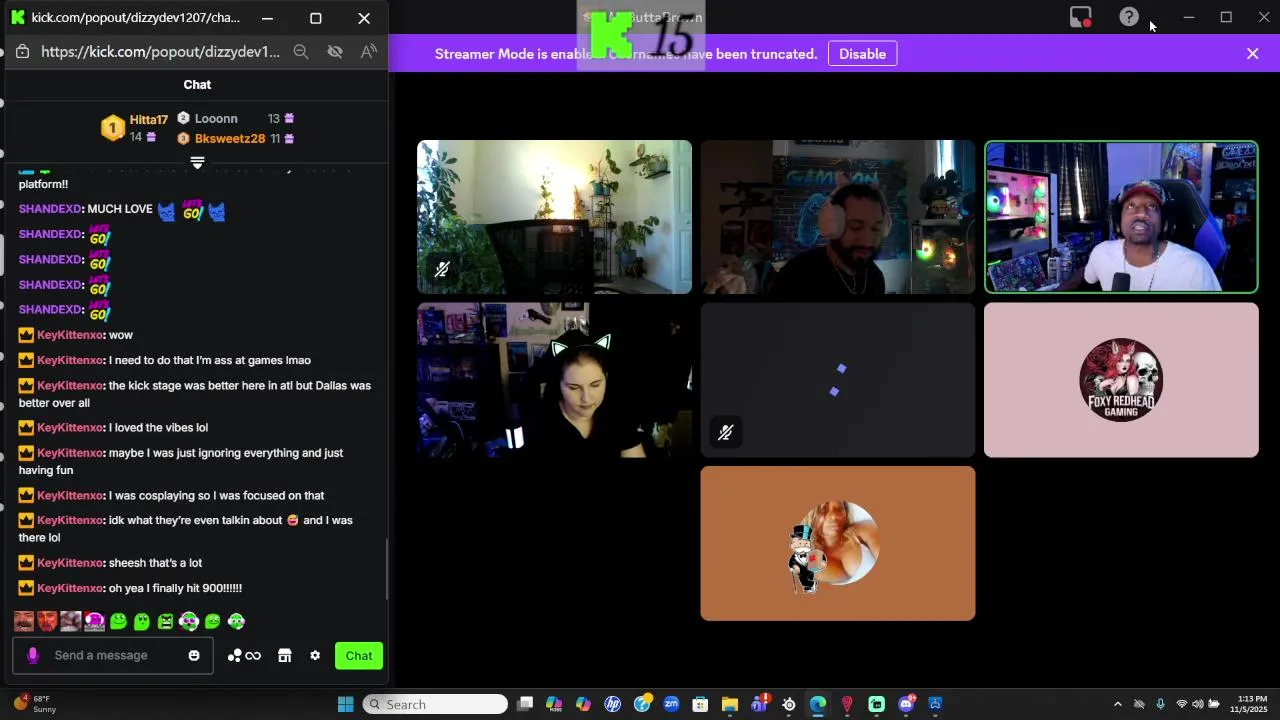Dismiss the Streamer Mode banner

coord(1253,54)
